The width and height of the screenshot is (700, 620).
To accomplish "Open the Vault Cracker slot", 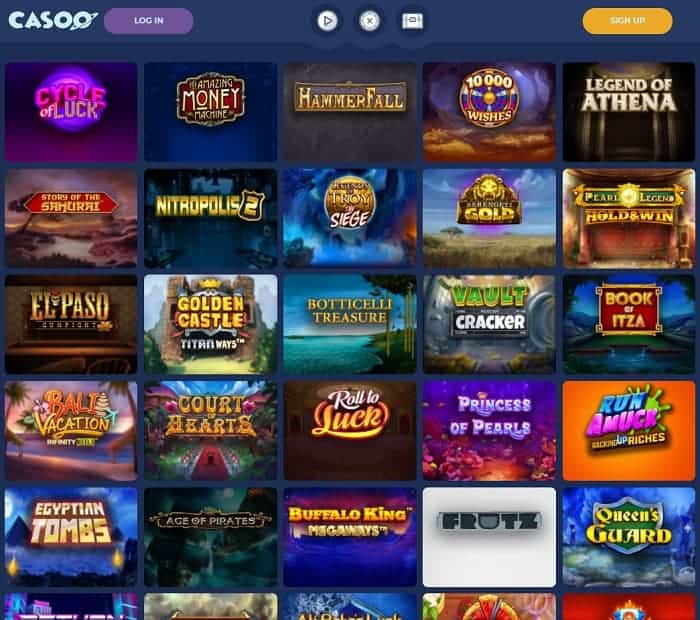I will [x=489, y=325].
